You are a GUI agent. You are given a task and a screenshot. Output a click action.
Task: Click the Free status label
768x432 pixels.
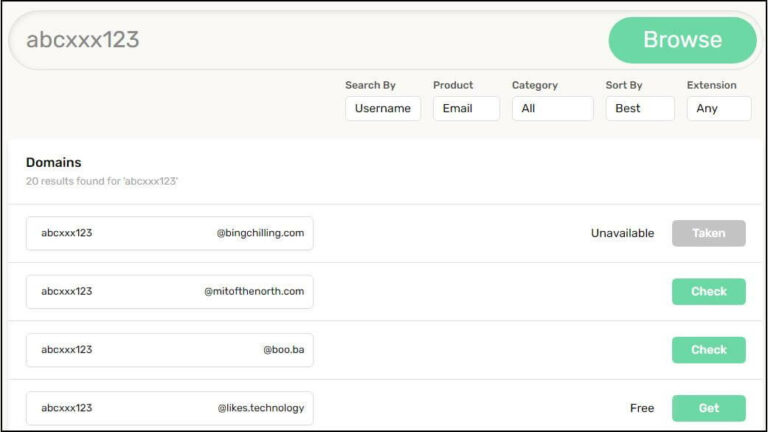pyautogui.click(x=641, y=408)
